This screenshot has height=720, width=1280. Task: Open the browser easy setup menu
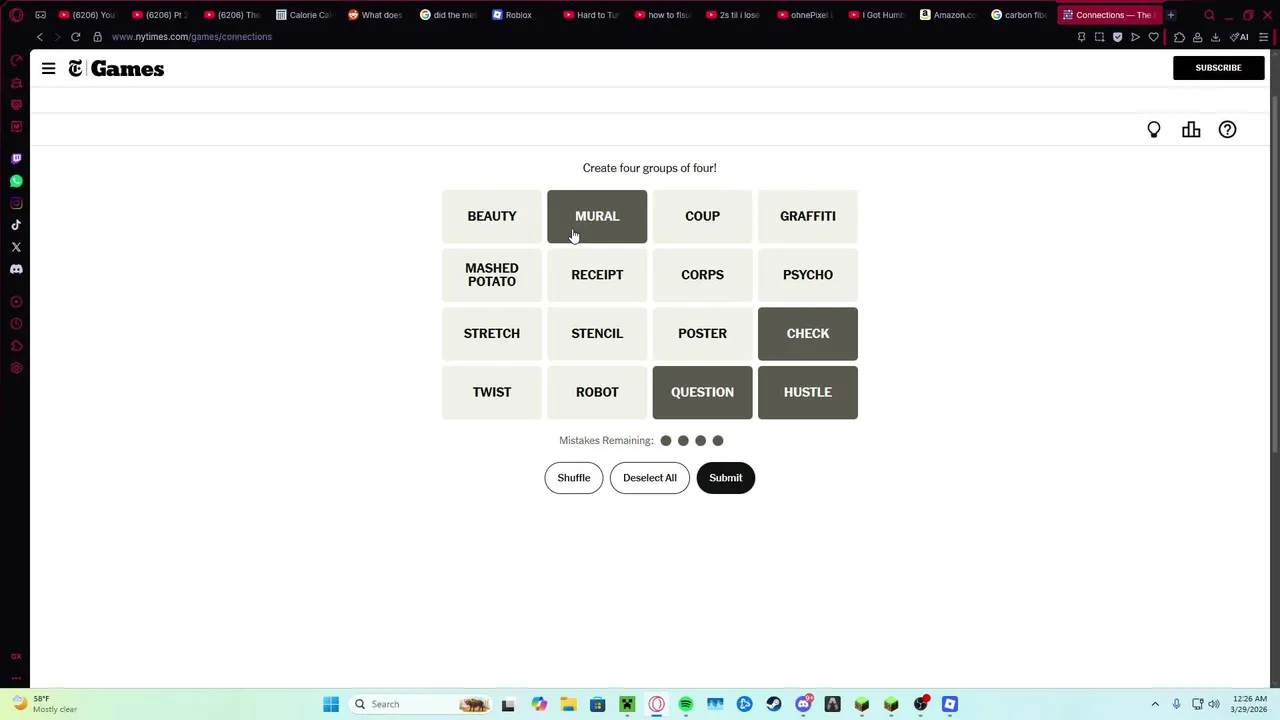pyautogui.click(x=1264, y=37)
